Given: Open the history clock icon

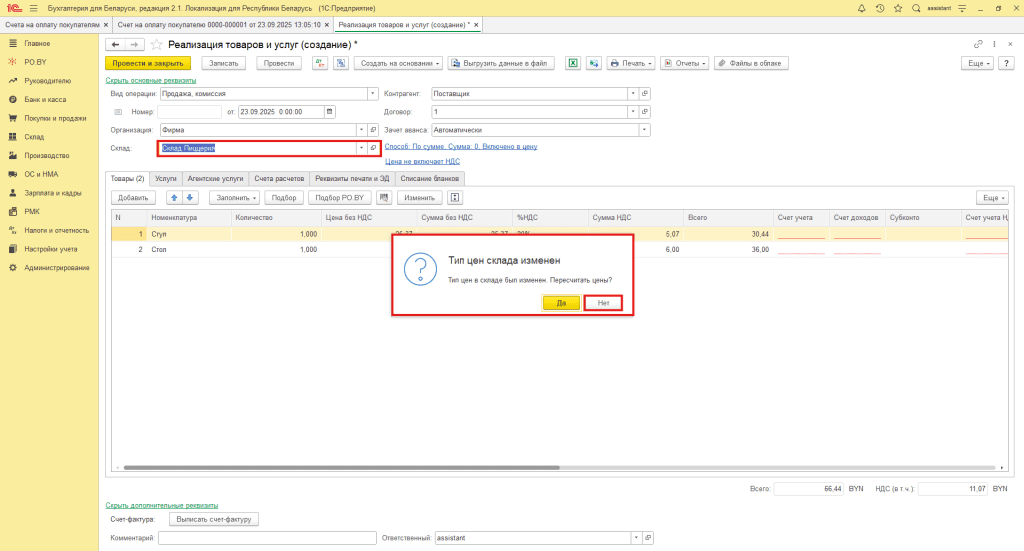Looking at the screenshot, I should tap(879, 8).
